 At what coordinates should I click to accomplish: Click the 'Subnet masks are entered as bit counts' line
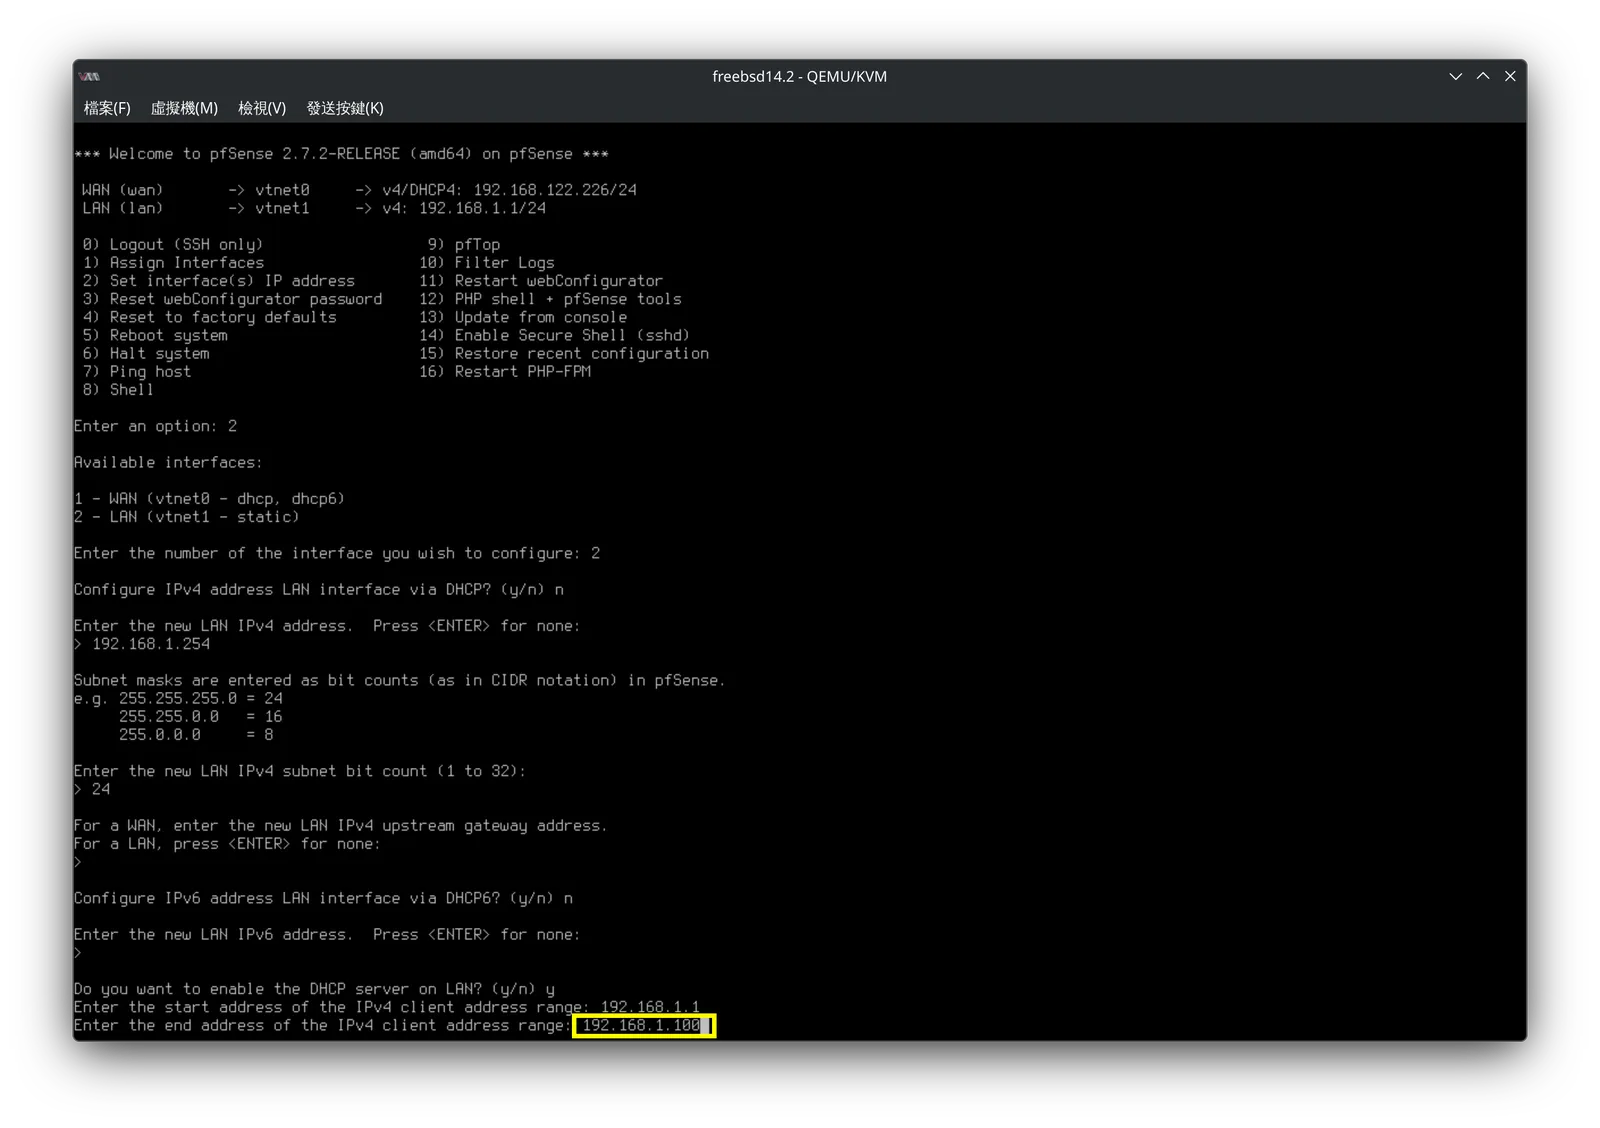point(399,680)
